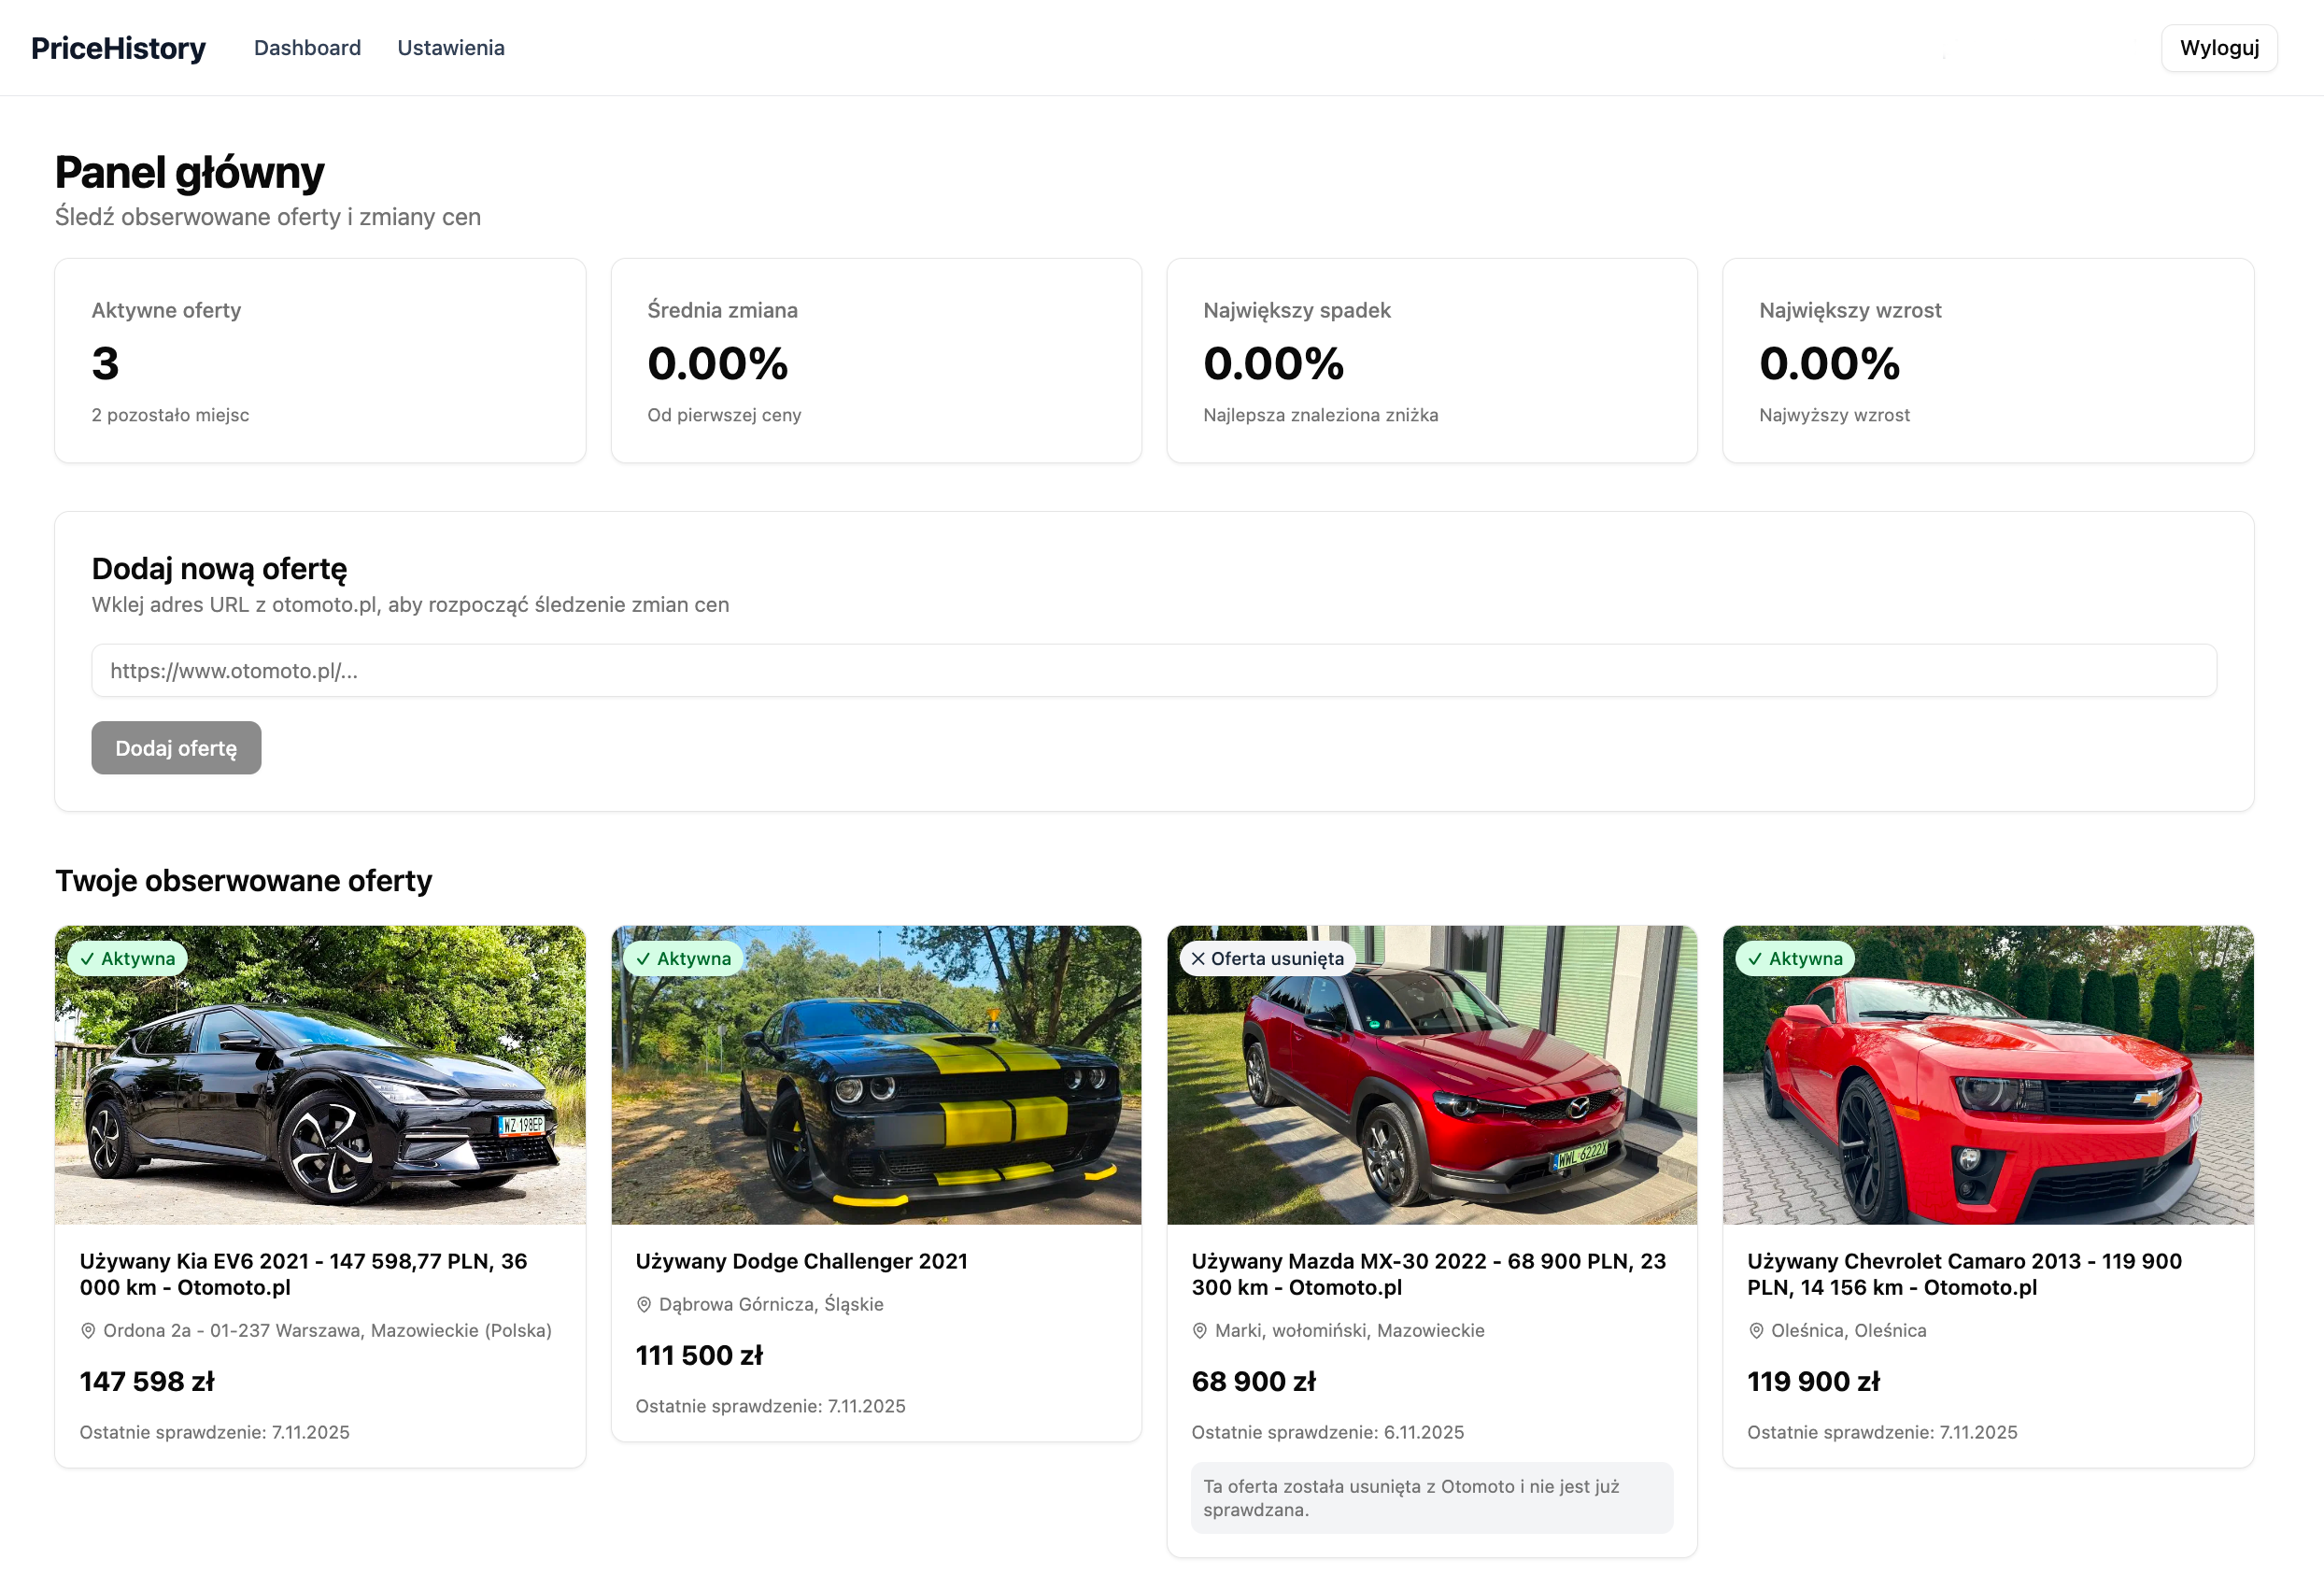Click the checkmark icon on Challenger Aktywna badge
2324x1575 pixels.
[645, 958]
